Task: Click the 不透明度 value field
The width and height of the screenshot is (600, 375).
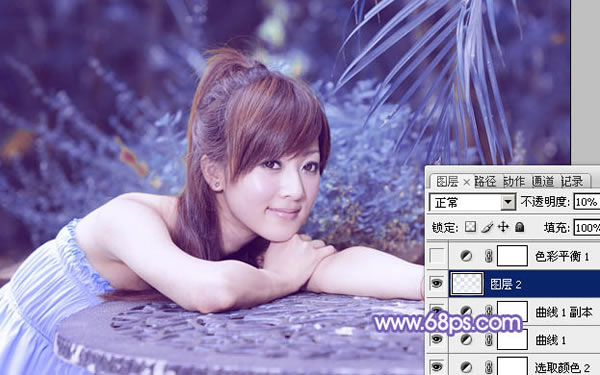Action: click(x=587, y=202)
